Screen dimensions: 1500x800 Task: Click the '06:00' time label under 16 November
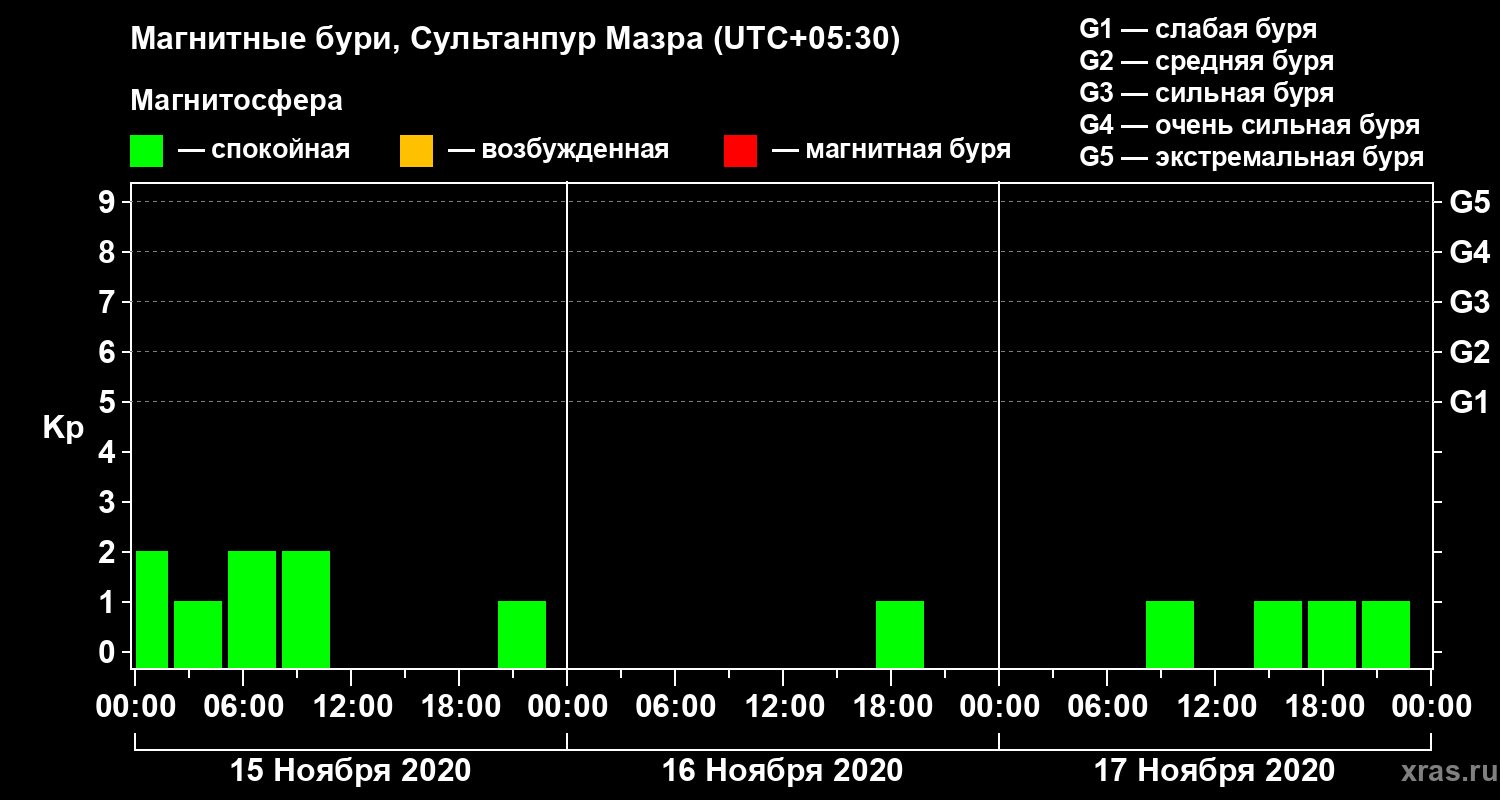[x=675, y=707]
